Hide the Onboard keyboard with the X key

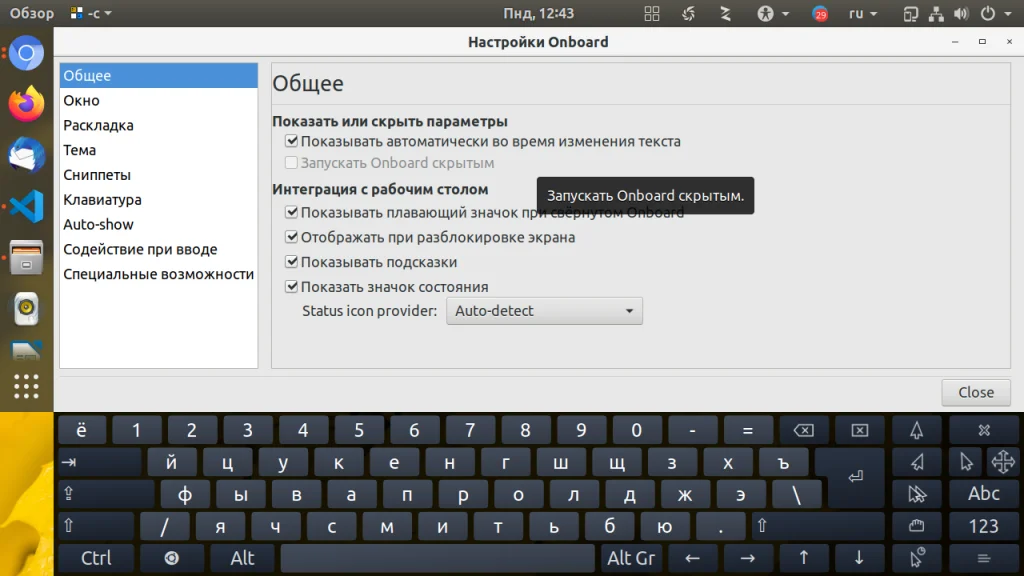tap(984, 430)
